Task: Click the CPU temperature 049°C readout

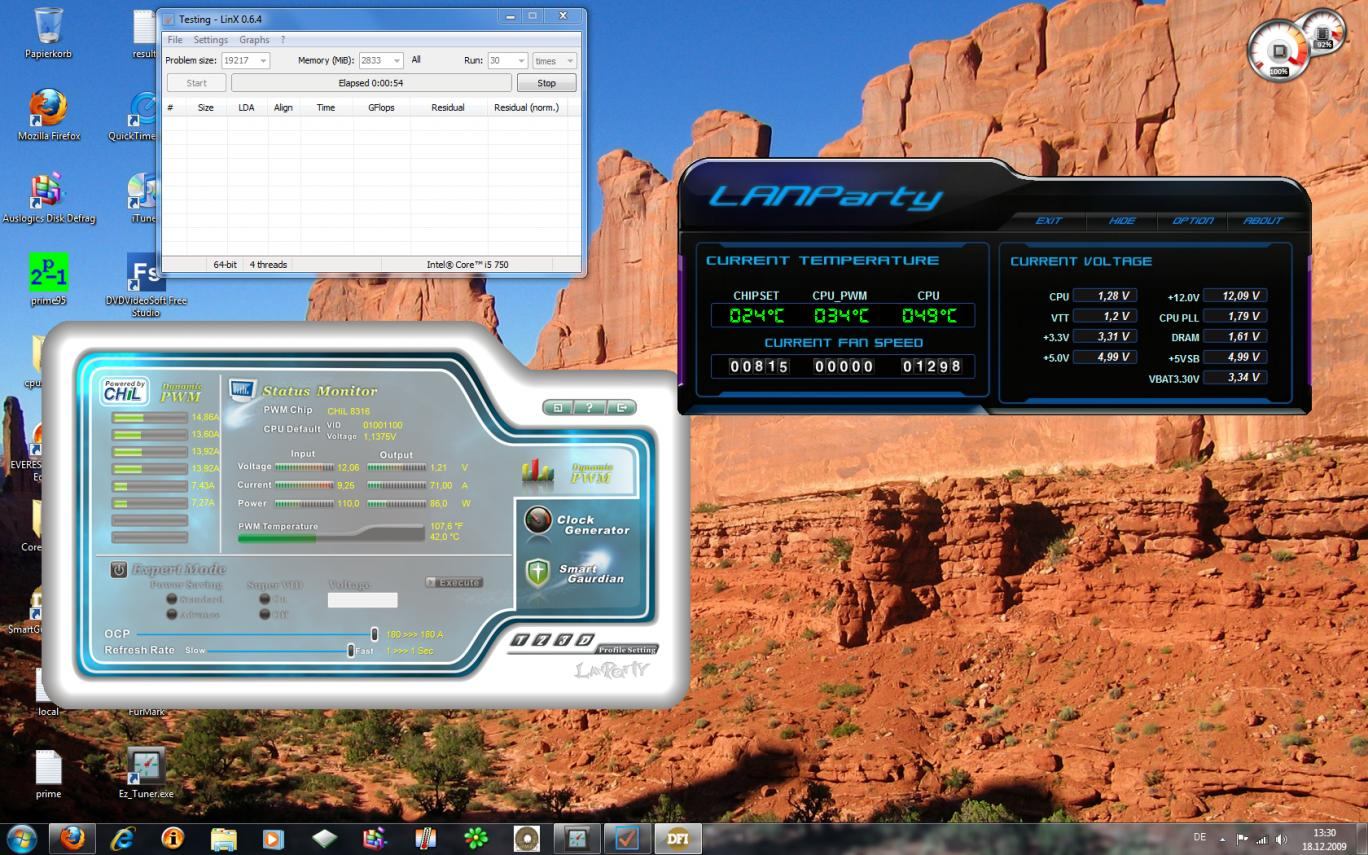Action: point(928,316)
